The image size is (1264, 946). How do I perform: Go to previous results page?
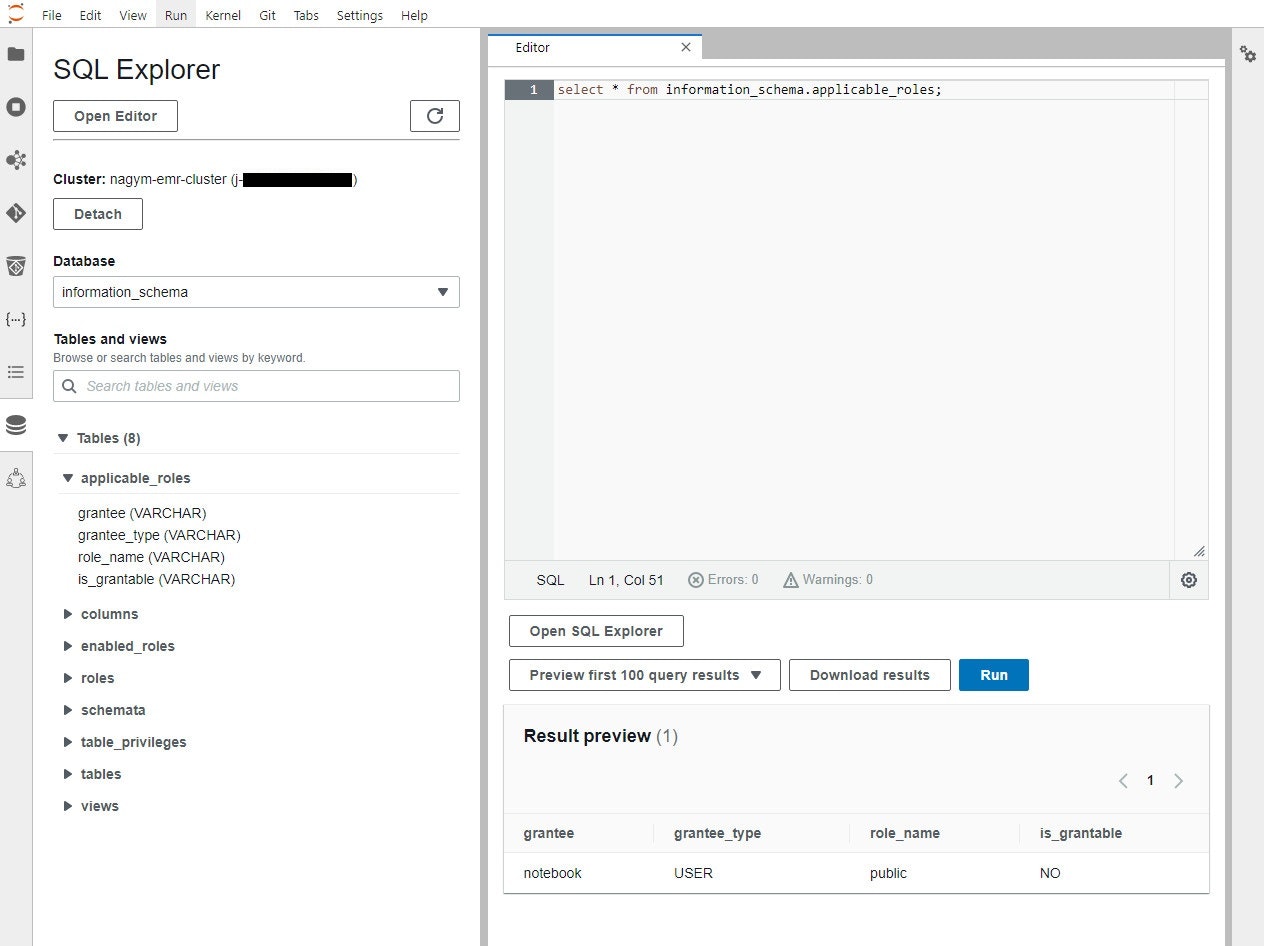click(1123, 781)
